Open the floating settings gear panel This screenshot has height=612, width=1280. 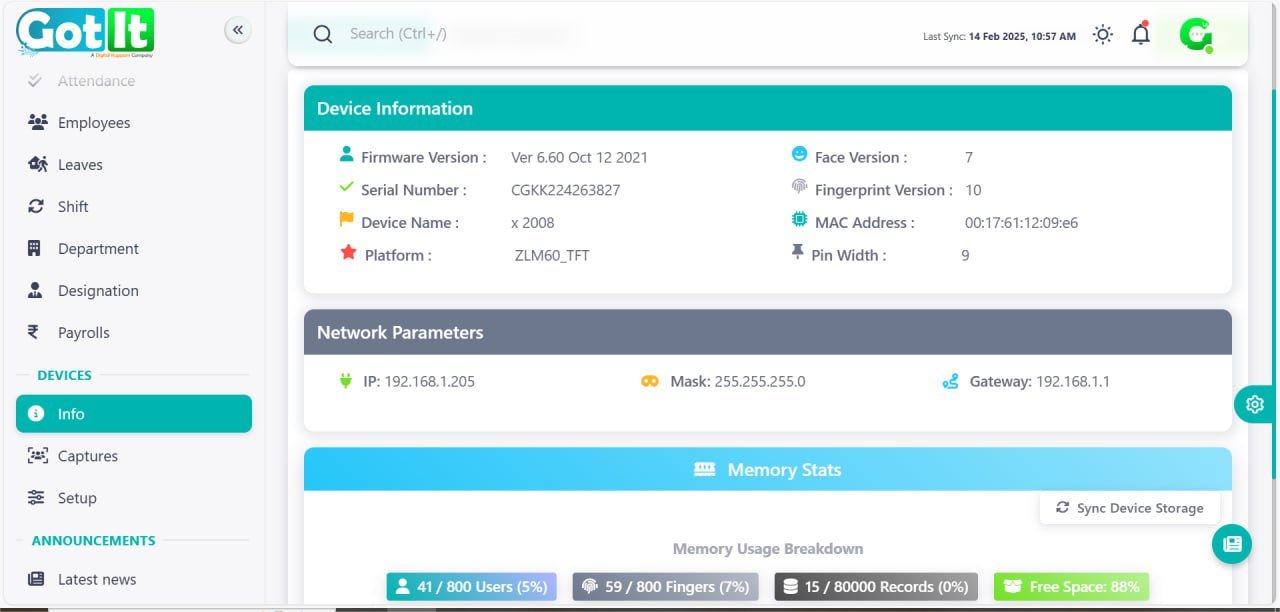(1255, 404)
